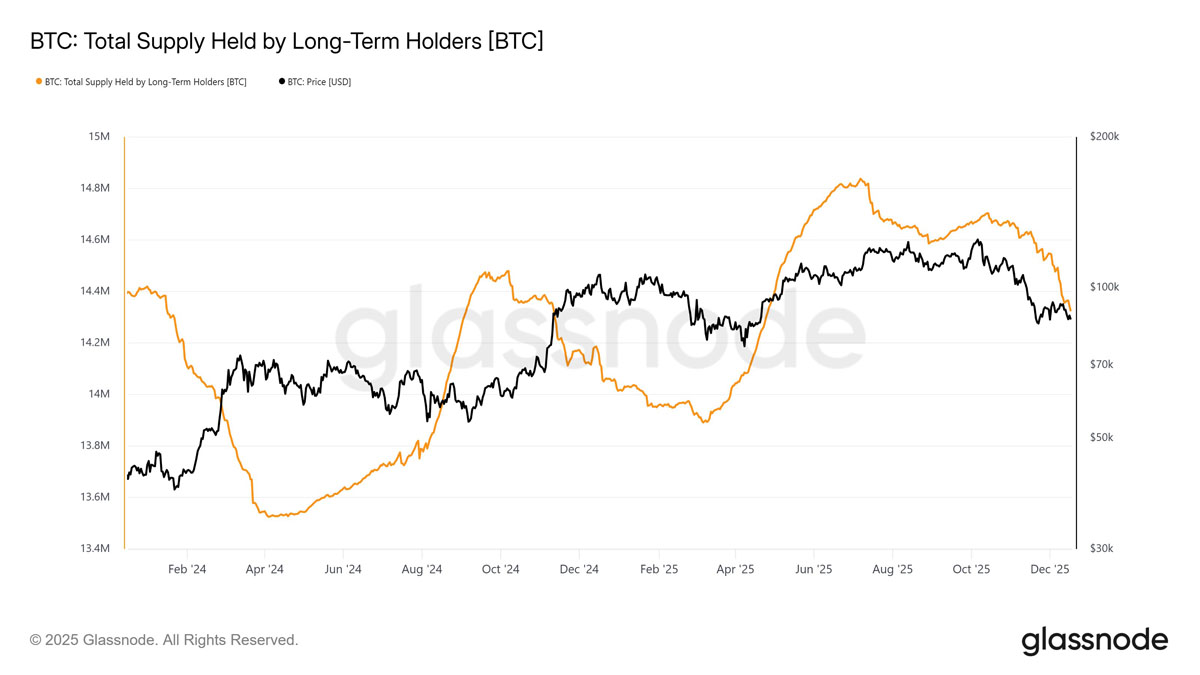Select the Jun '24 x-axis marker

coord(343,569)
